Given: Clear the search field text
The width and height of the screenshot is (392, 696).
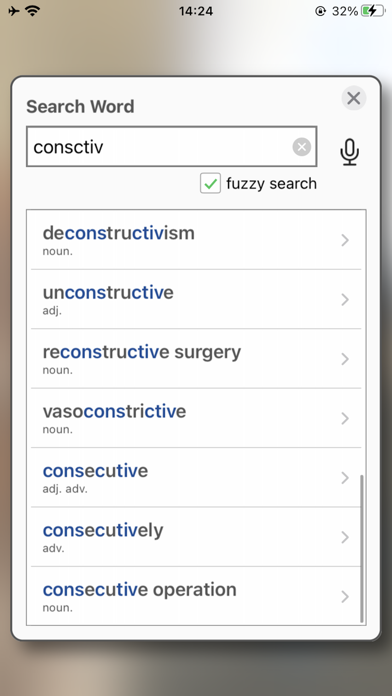Looking at the screenshot, I should tap(301, 147).
